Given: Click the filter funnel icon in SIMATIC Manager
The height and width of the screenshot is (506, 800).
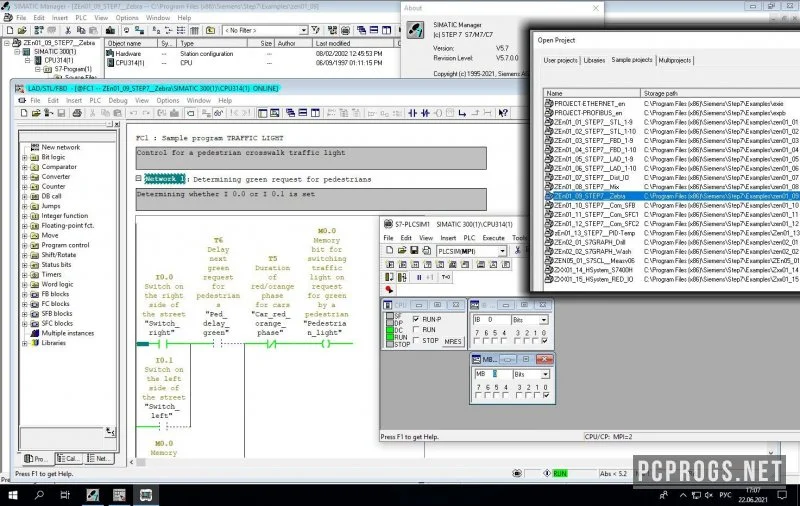Looking at the screenshot, I should [315, 31].
